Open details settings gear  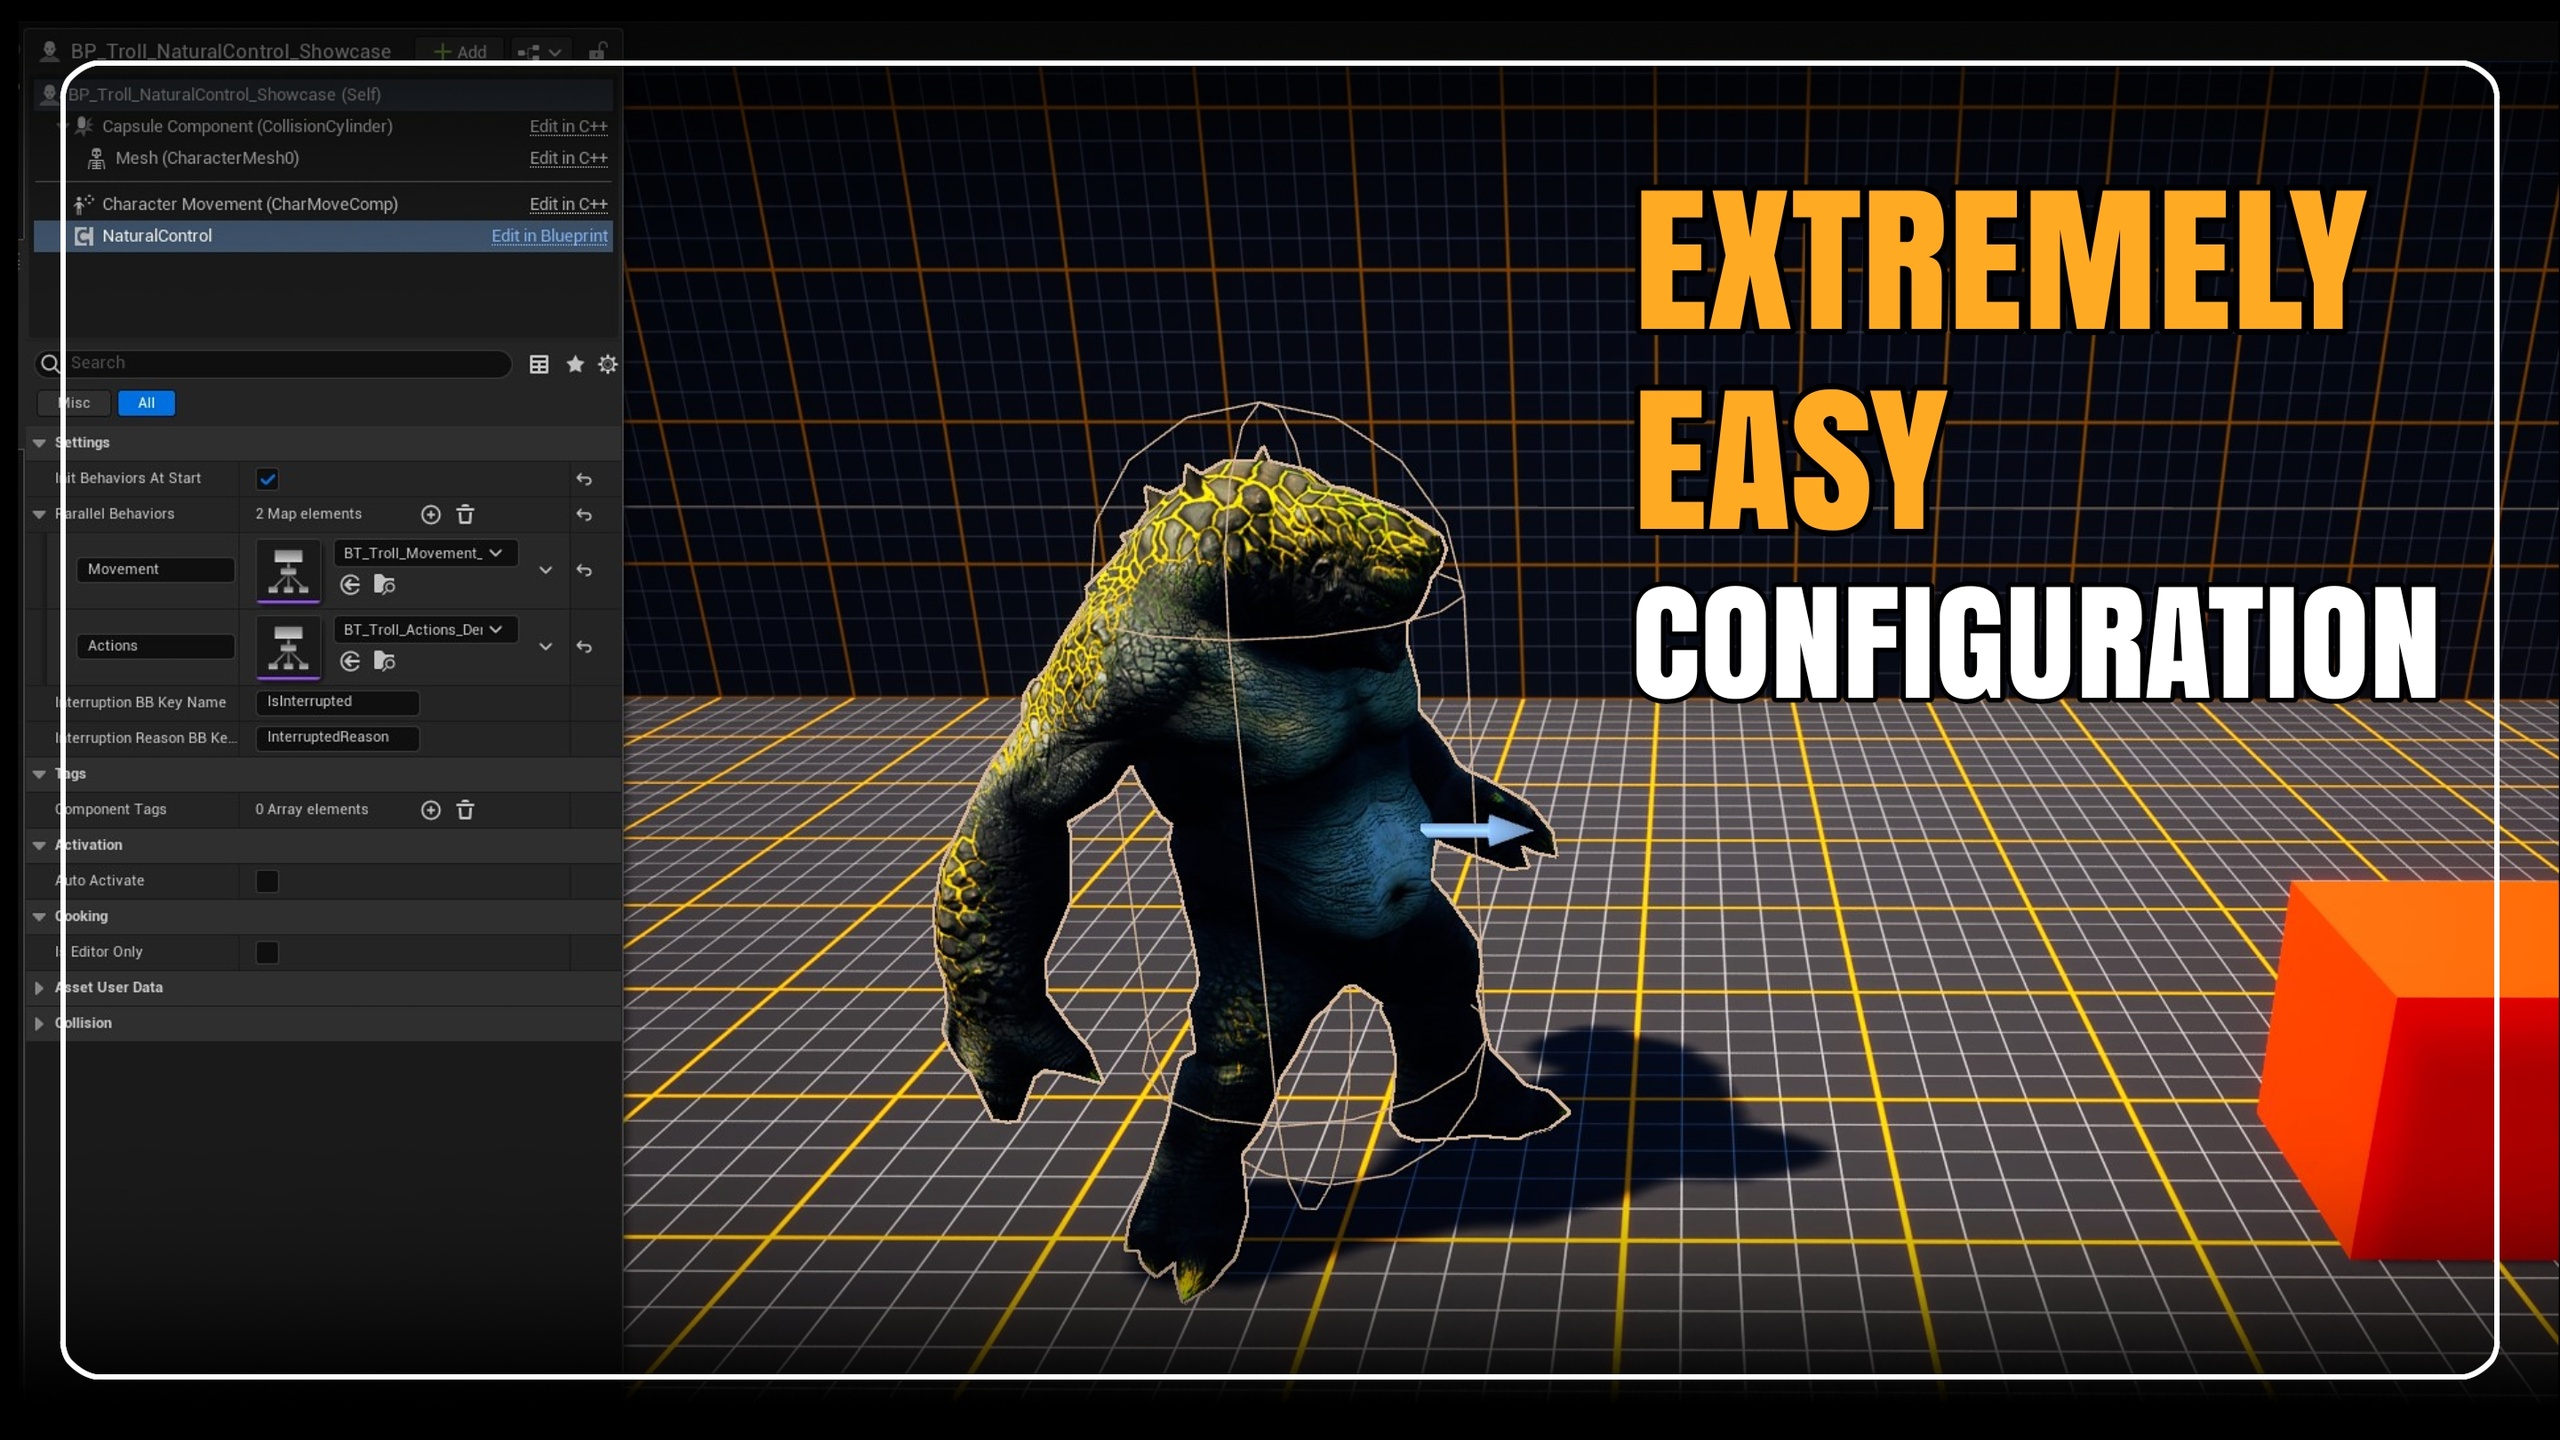[x=607, y=364]
